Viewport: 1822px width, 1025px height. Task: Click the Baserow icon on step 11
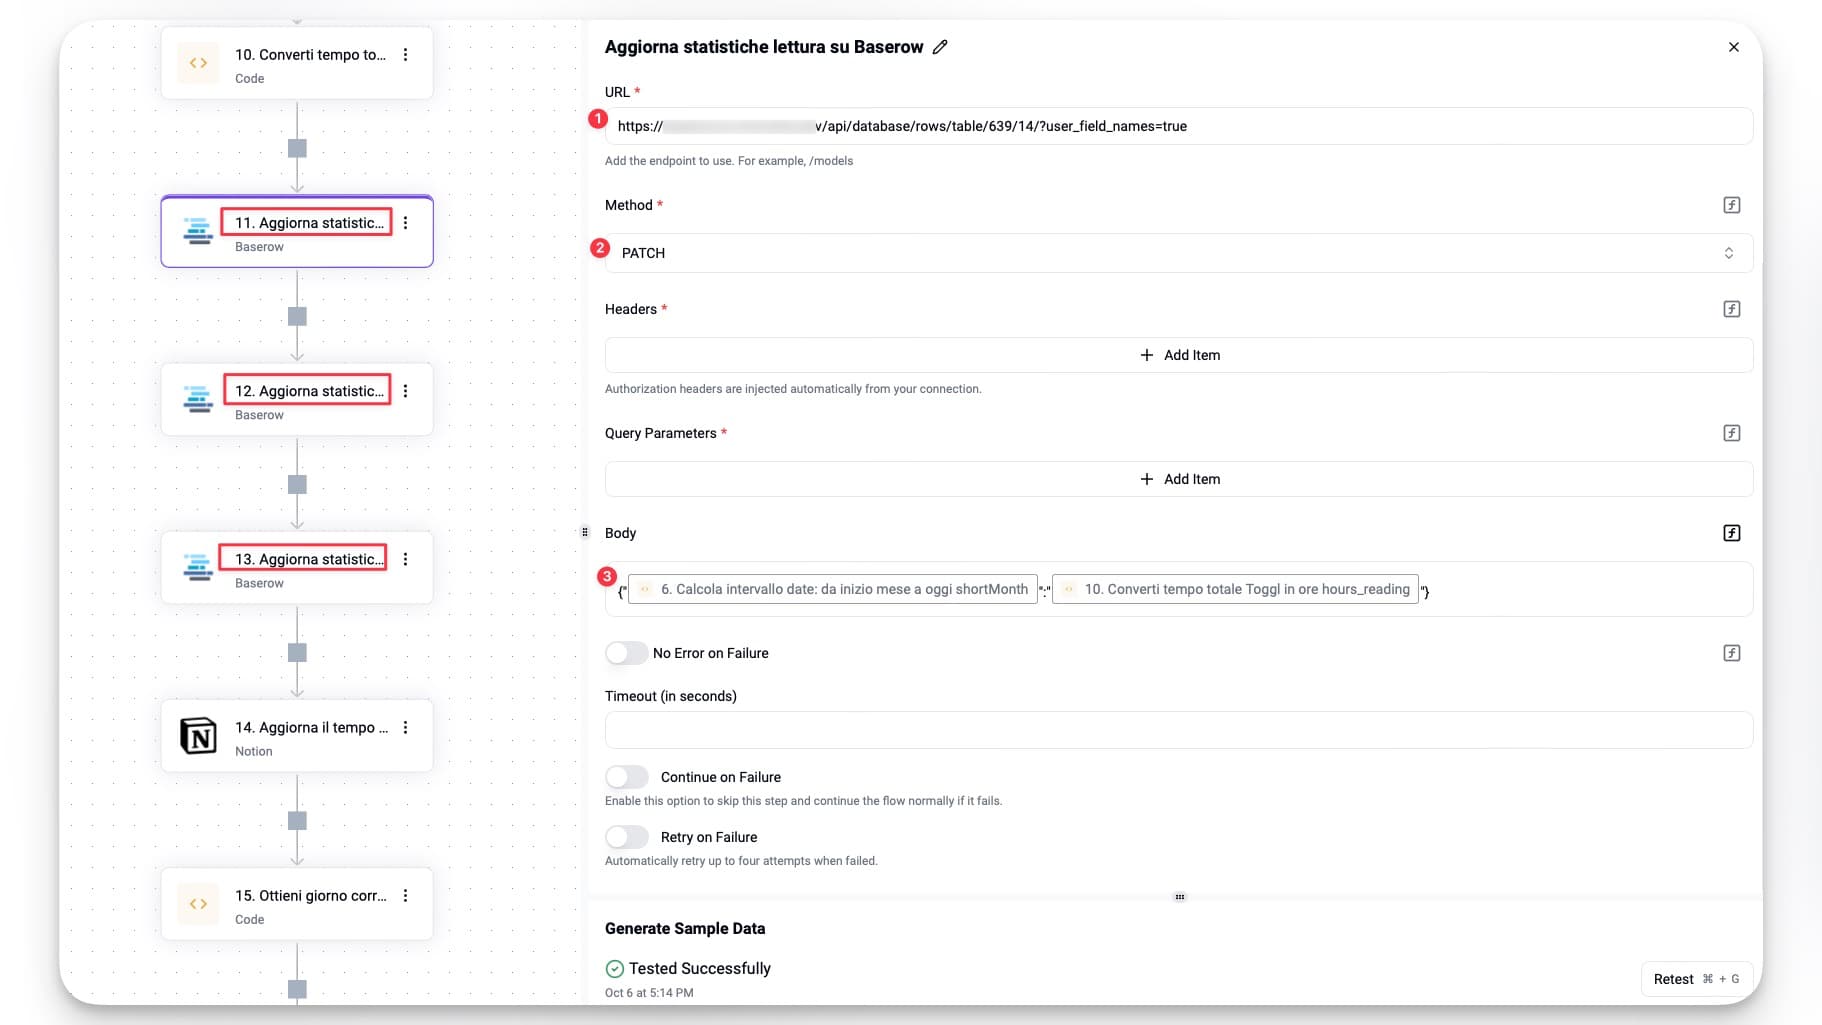click(198, 231)
